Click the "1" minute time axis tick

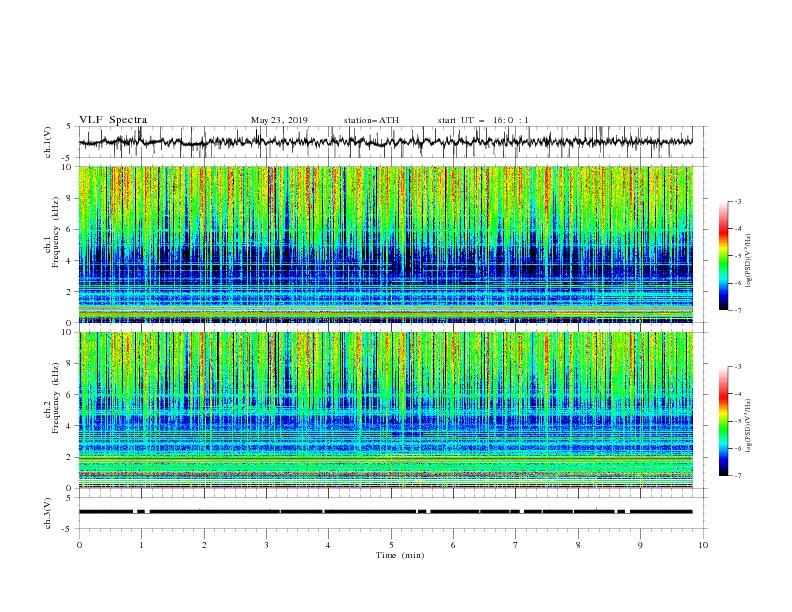(x=141, y=545)
